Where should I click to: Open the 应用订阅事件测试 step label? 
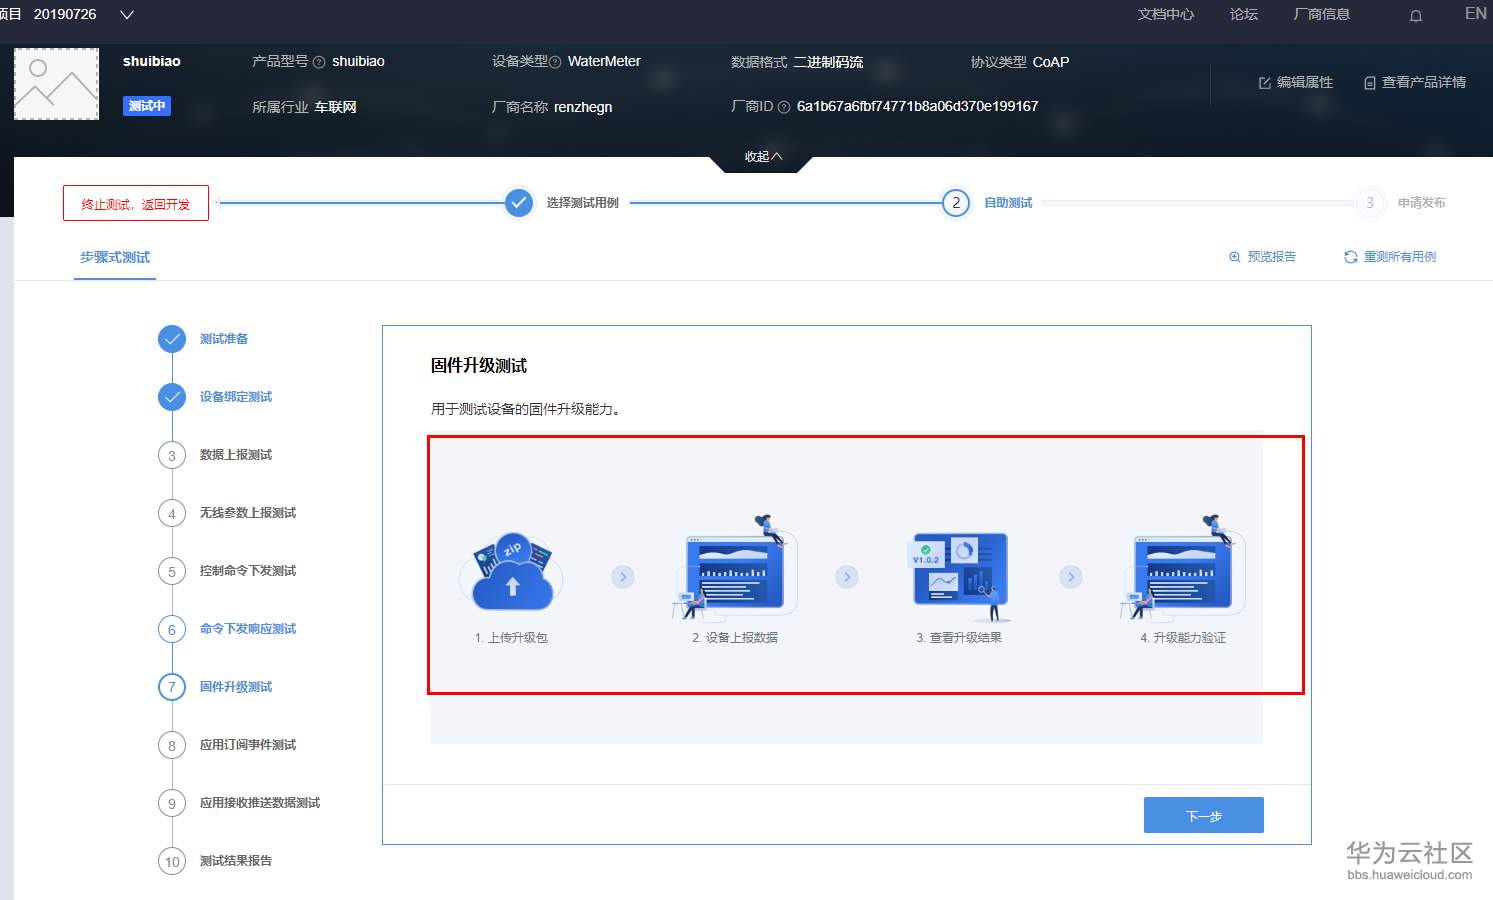pyautogui.click(x=248, y=745)
